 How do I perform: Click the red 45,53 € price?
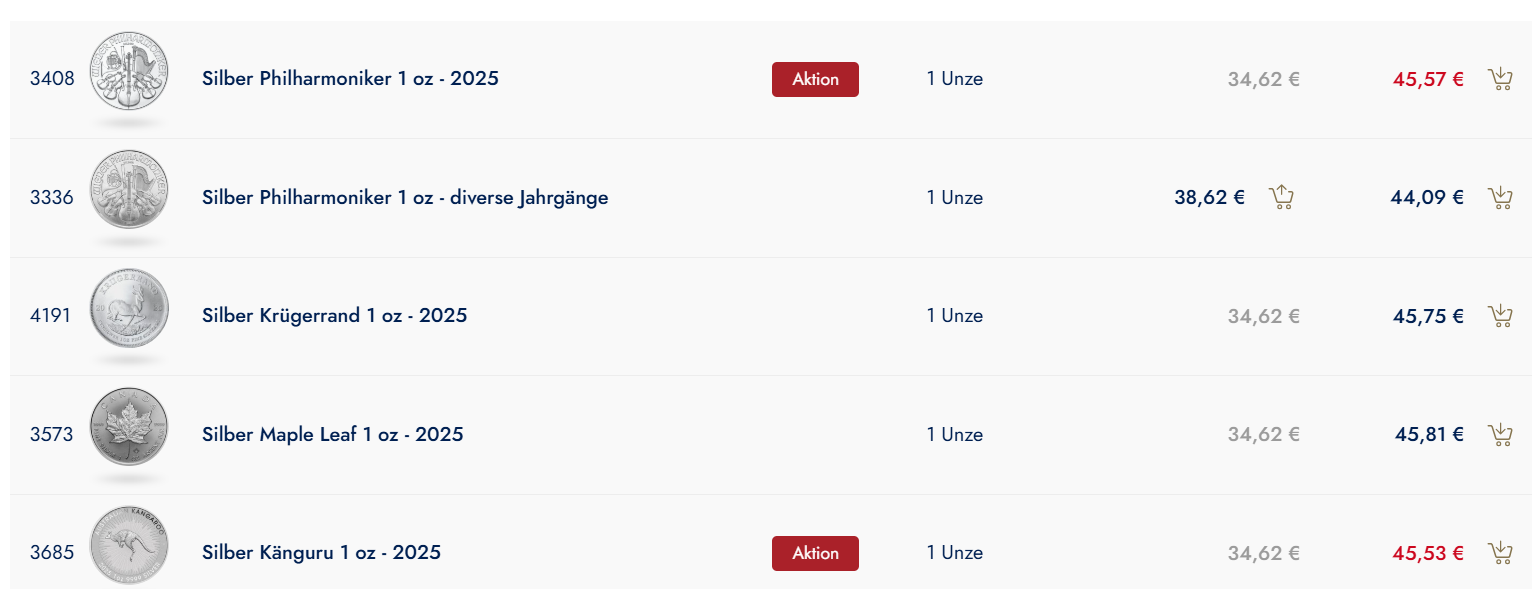point(1427,553)
